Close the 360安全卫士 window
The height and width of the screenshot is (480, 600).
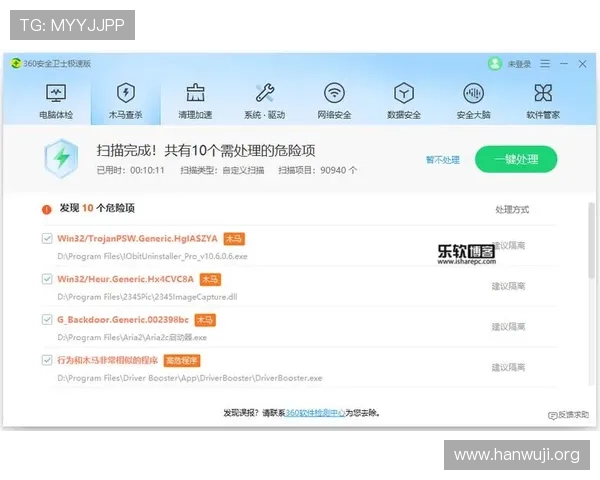coord(582,64)
